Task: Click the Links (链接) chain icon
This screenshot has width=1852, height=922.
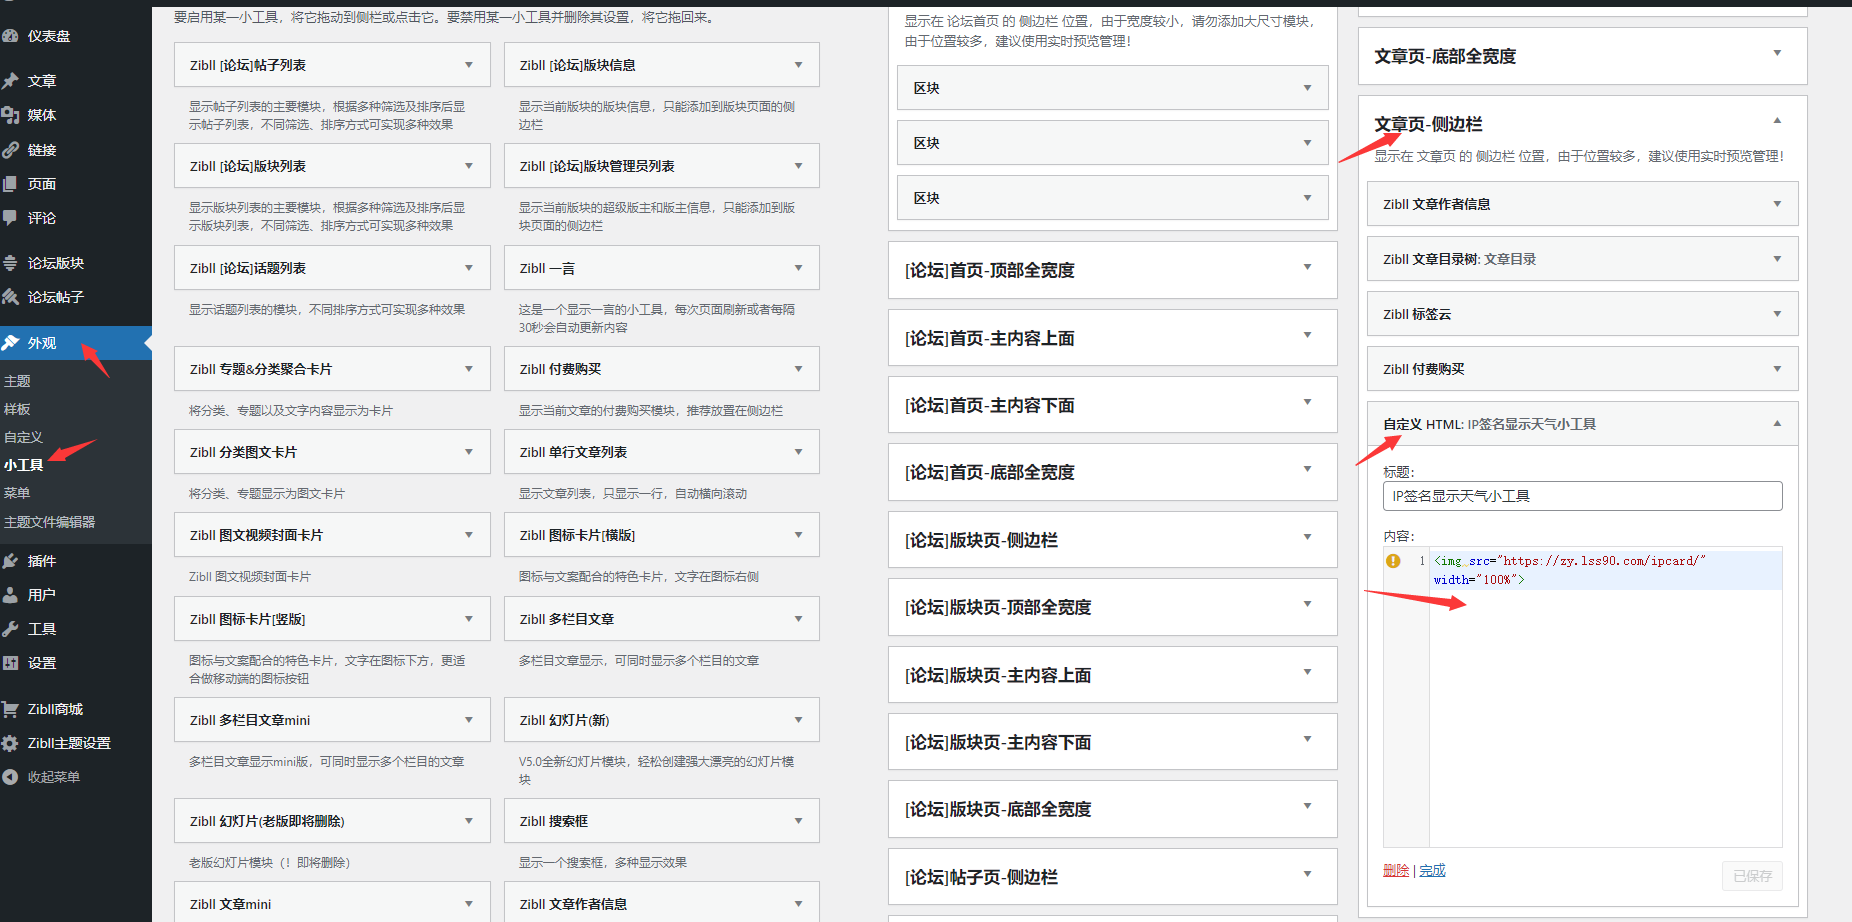Action: pyautogui.click(x=11, y=150)
